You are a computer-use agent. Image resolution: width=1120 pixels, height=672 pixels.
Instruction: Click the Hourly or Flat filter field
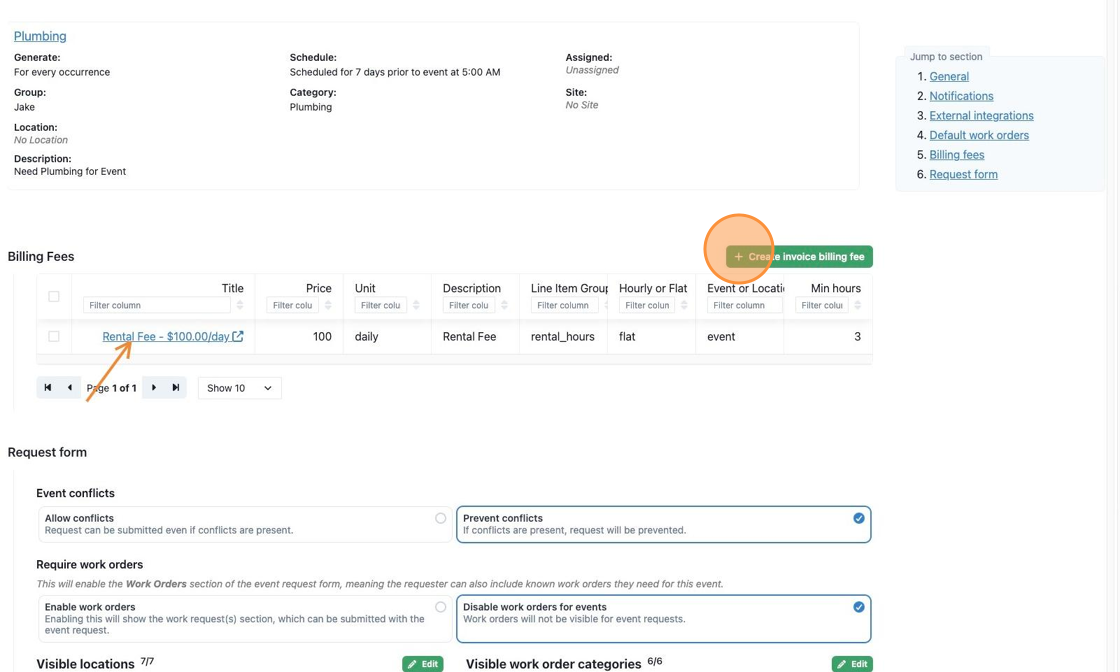[646, 305]
